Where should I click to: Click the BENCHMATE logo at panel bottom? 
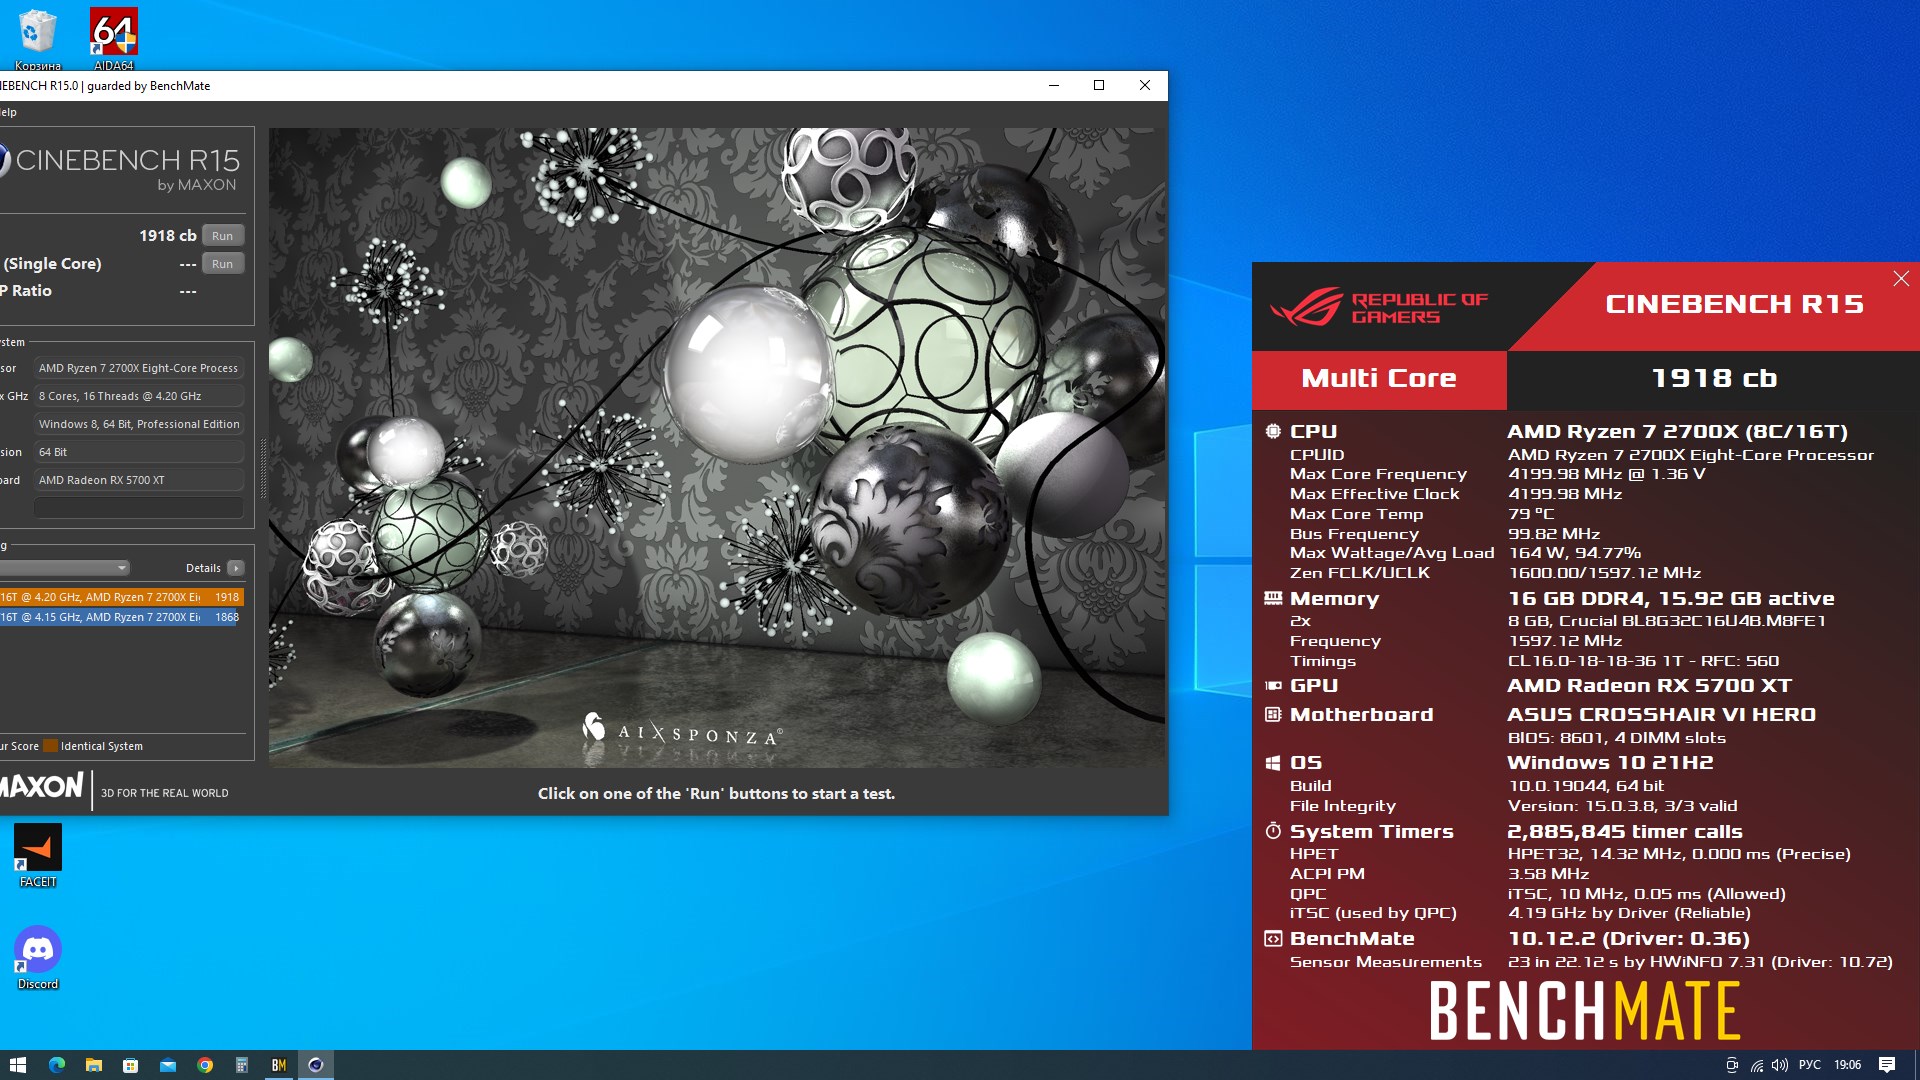1585,1011
